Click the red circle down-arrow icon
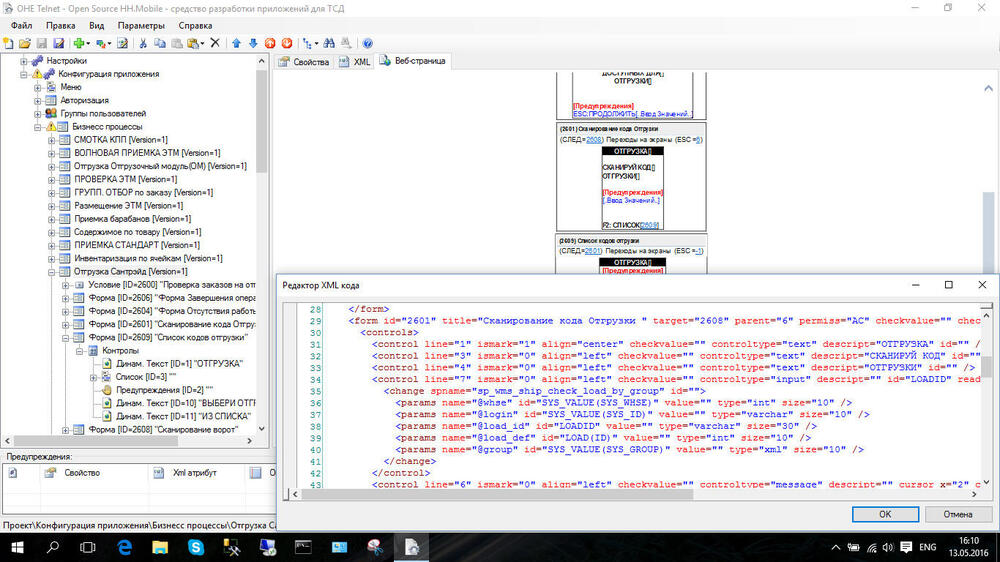Viewport: 1000px width, 562px height. [287, 43]
